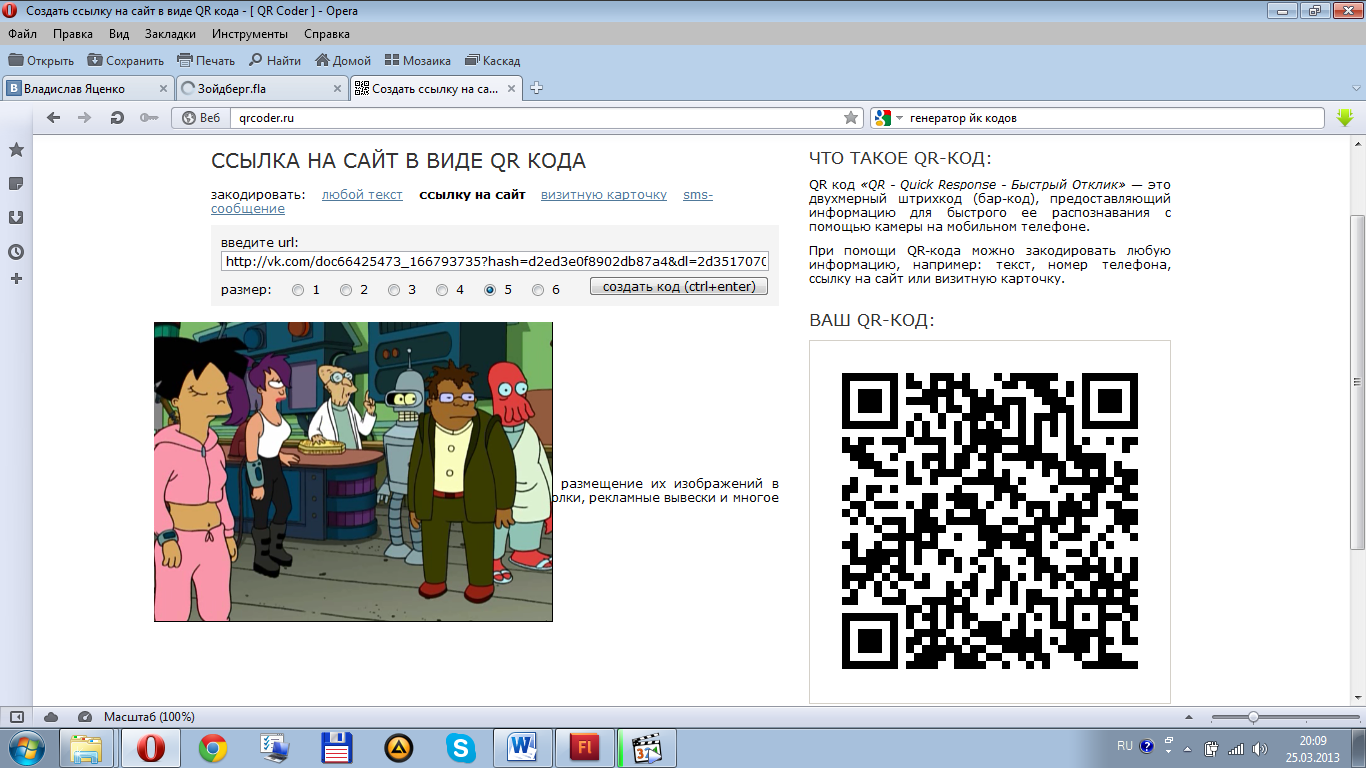Click the Печать printer button
The width and height of the screenshot is (1366, 768).
coord(206,60)
